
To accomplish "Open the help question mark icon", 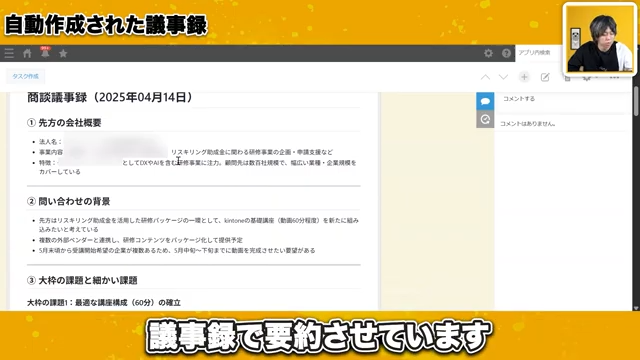I will click(x=506, y=53).
